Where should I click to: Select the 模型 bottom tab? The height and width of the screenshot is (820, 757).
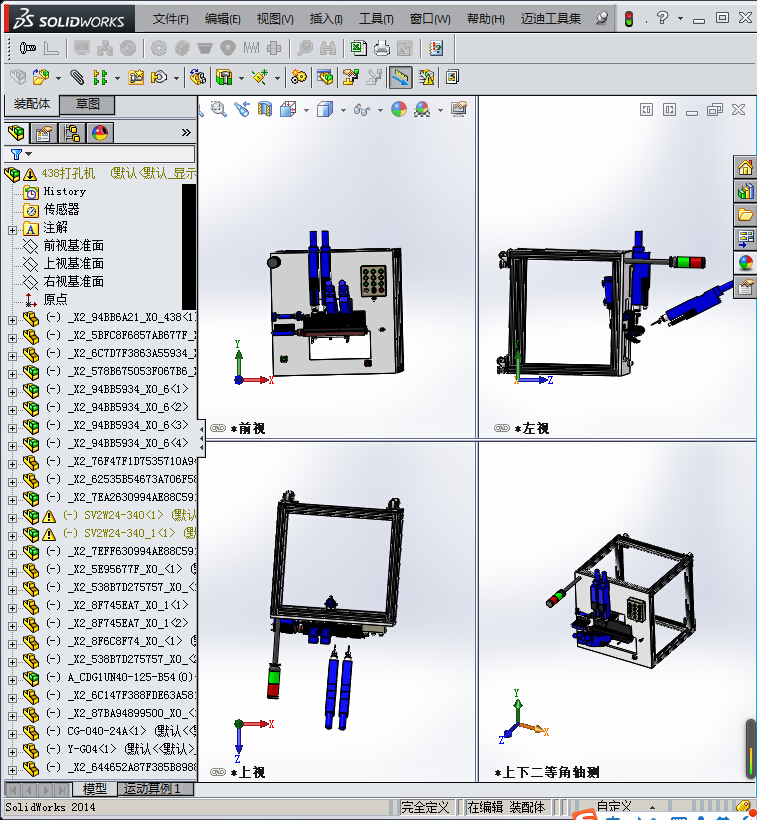[x=95, y=789]
